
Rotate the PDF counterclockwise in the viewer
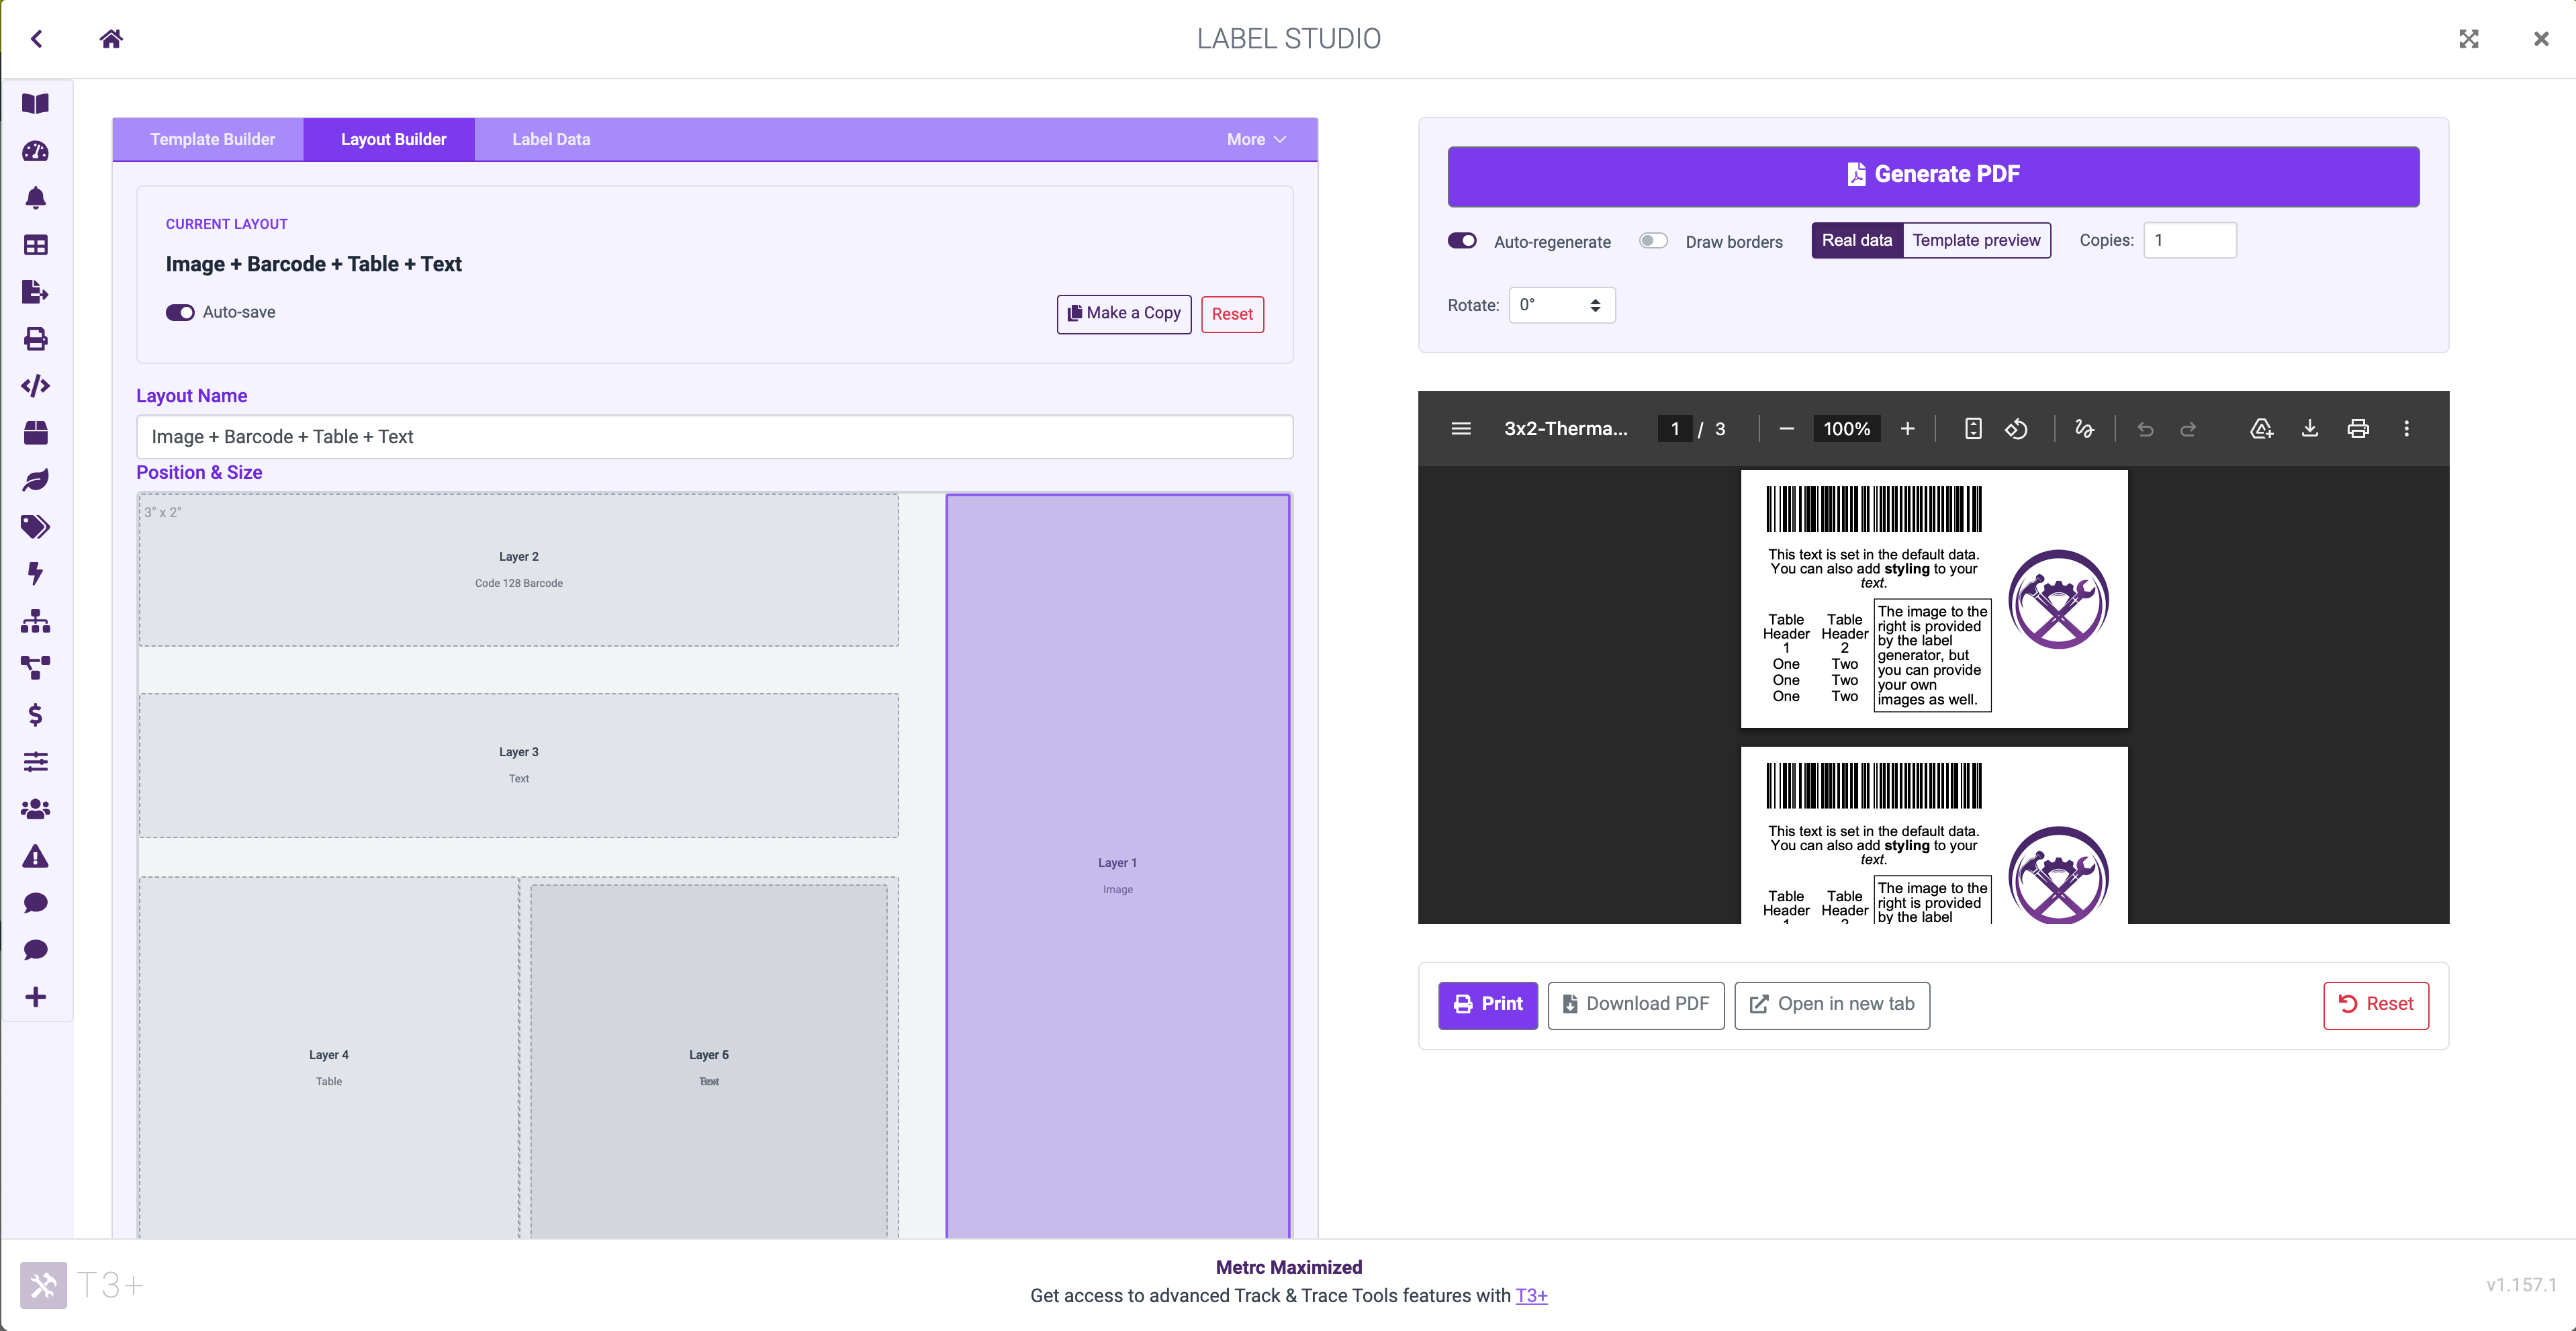pyautogui.click(x=2017, y=429)
